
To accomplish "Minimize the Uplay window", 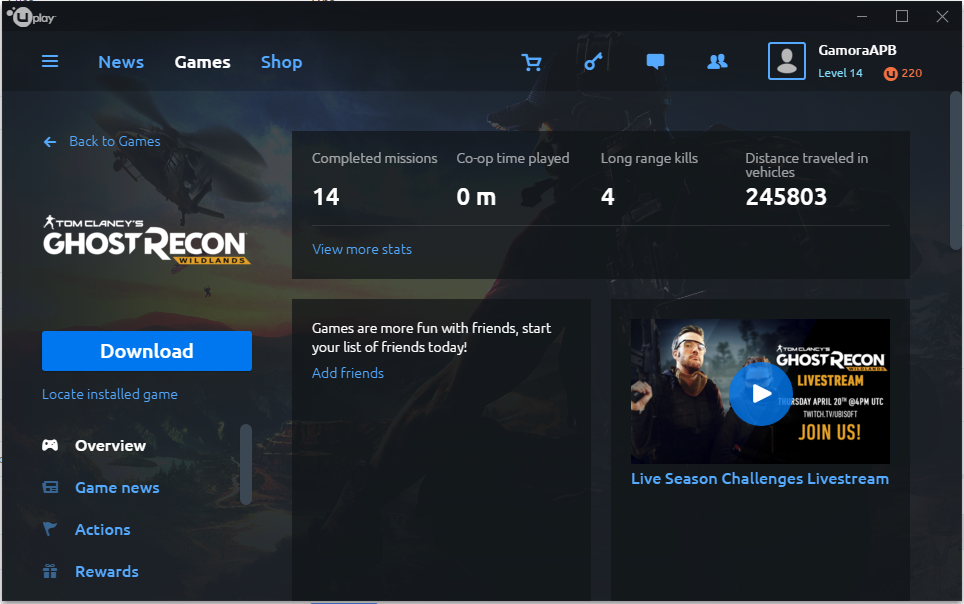I will pos(862,17).
